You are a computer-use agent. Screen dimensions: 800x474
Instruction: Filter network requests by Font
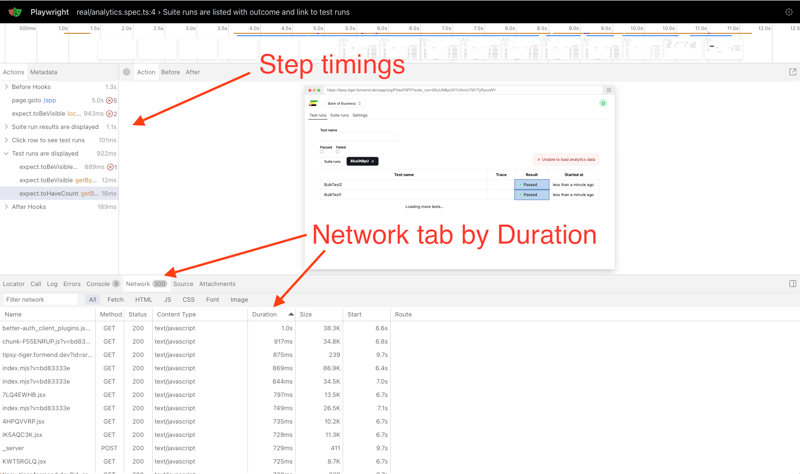213,300
